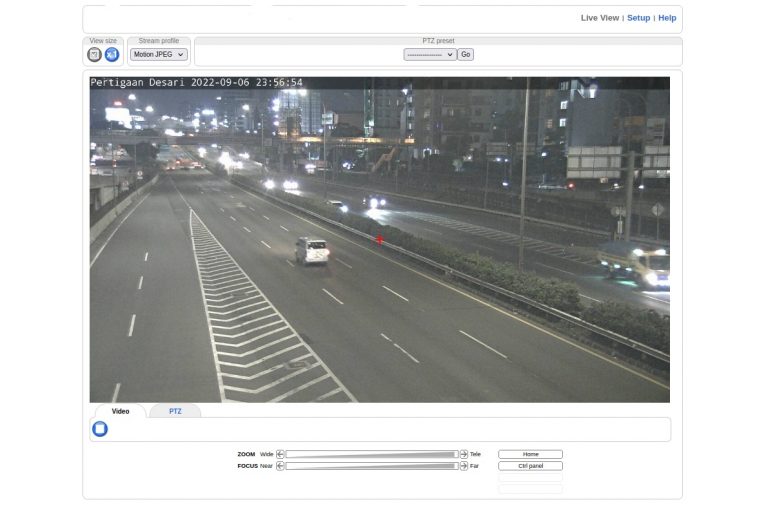Open the Setup link

[638, 18]
